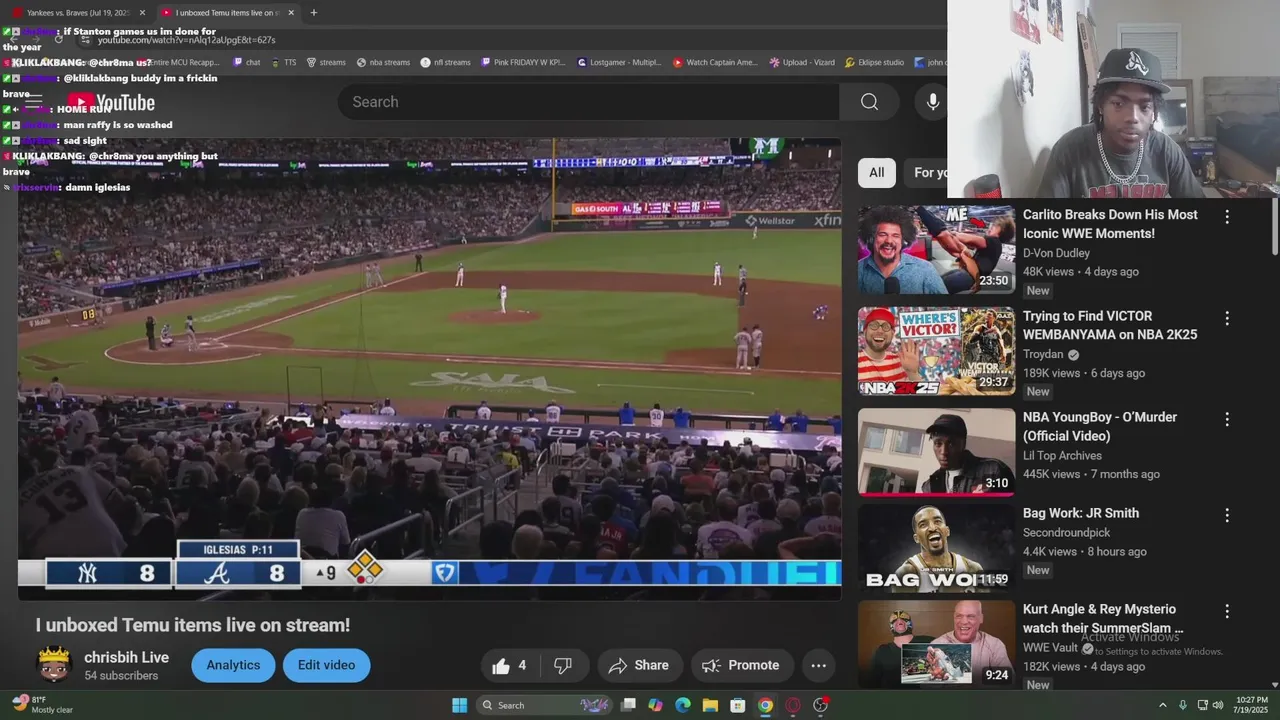Open File Explorer from the taskbar
Viewport: 1280px width, 720px height.
(710, 705)
